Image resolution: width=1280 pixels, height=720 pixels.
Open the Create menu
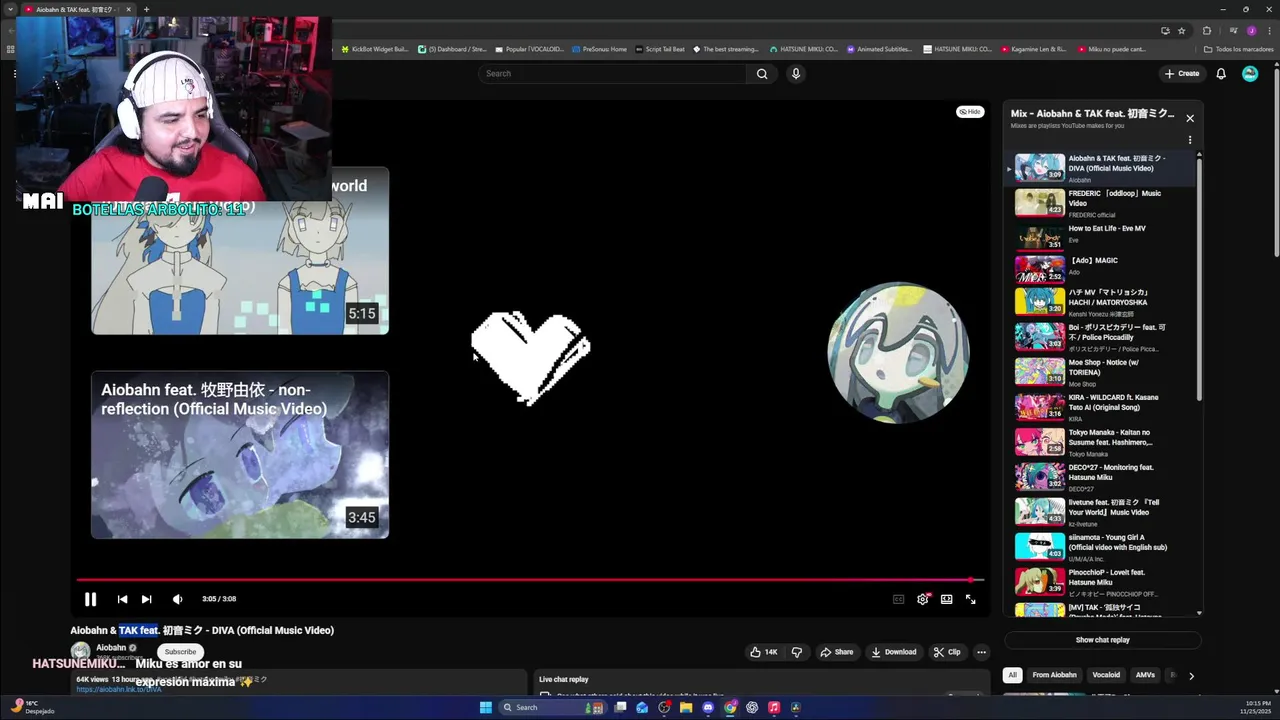(1181, 73)
